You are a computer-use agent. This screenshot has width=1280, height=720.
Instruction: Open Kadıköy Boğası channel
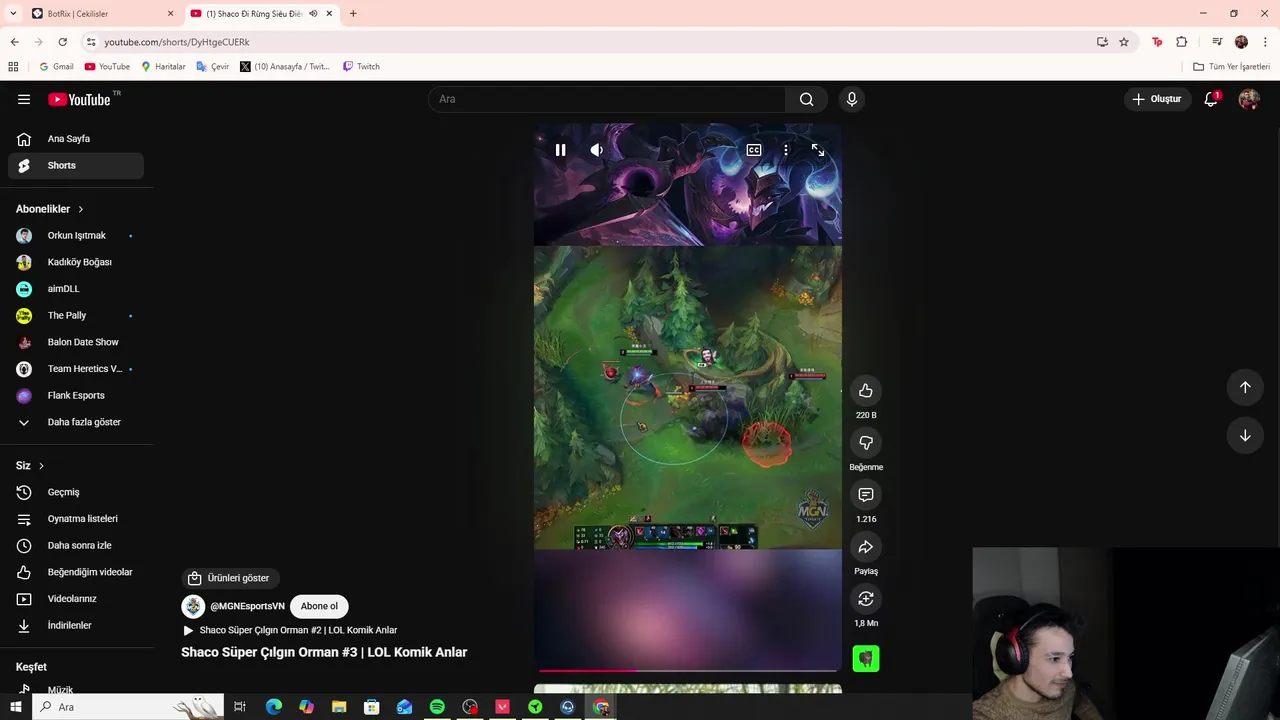[x=76, y=262]
